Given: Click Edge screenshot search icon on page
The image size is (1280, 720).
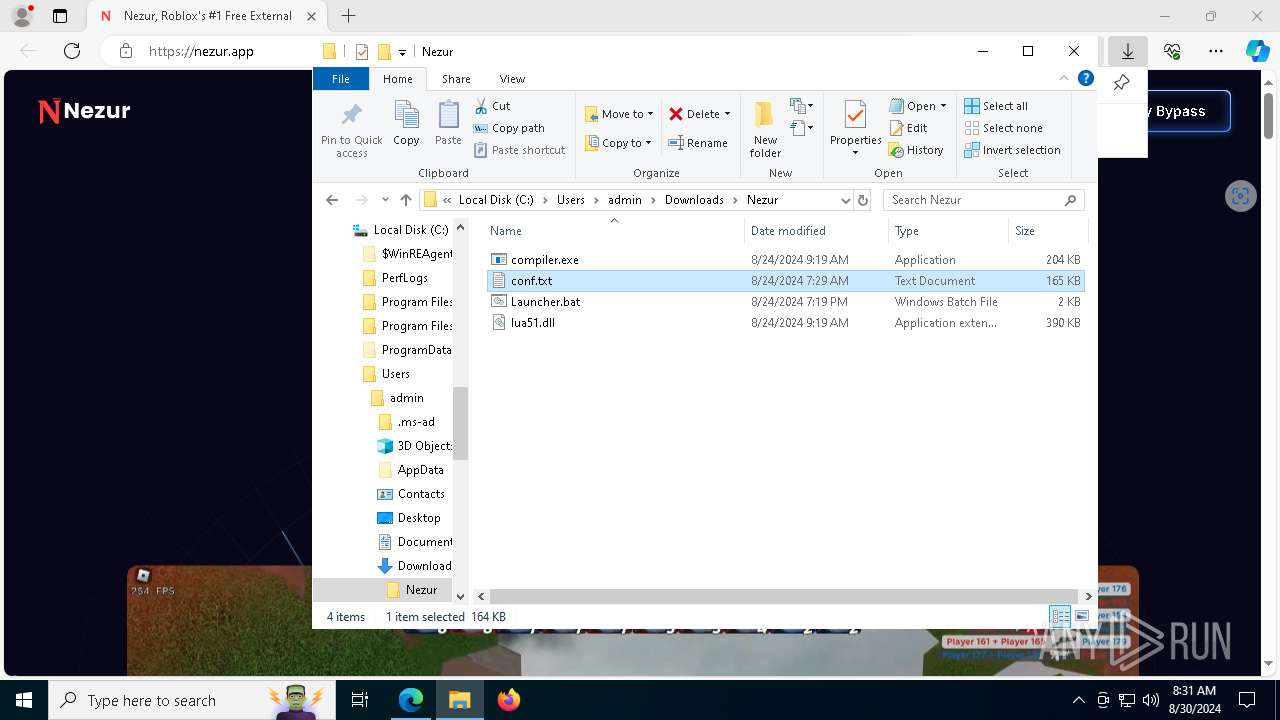Looking at the screenshot, I should [1240, 195].
